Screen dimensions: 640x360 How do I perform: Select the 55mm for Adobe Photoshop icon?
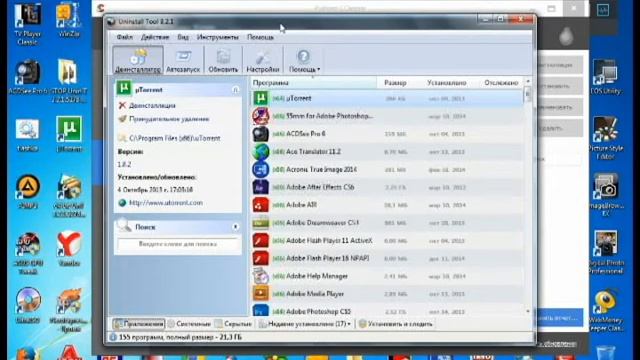click(260, 116)
